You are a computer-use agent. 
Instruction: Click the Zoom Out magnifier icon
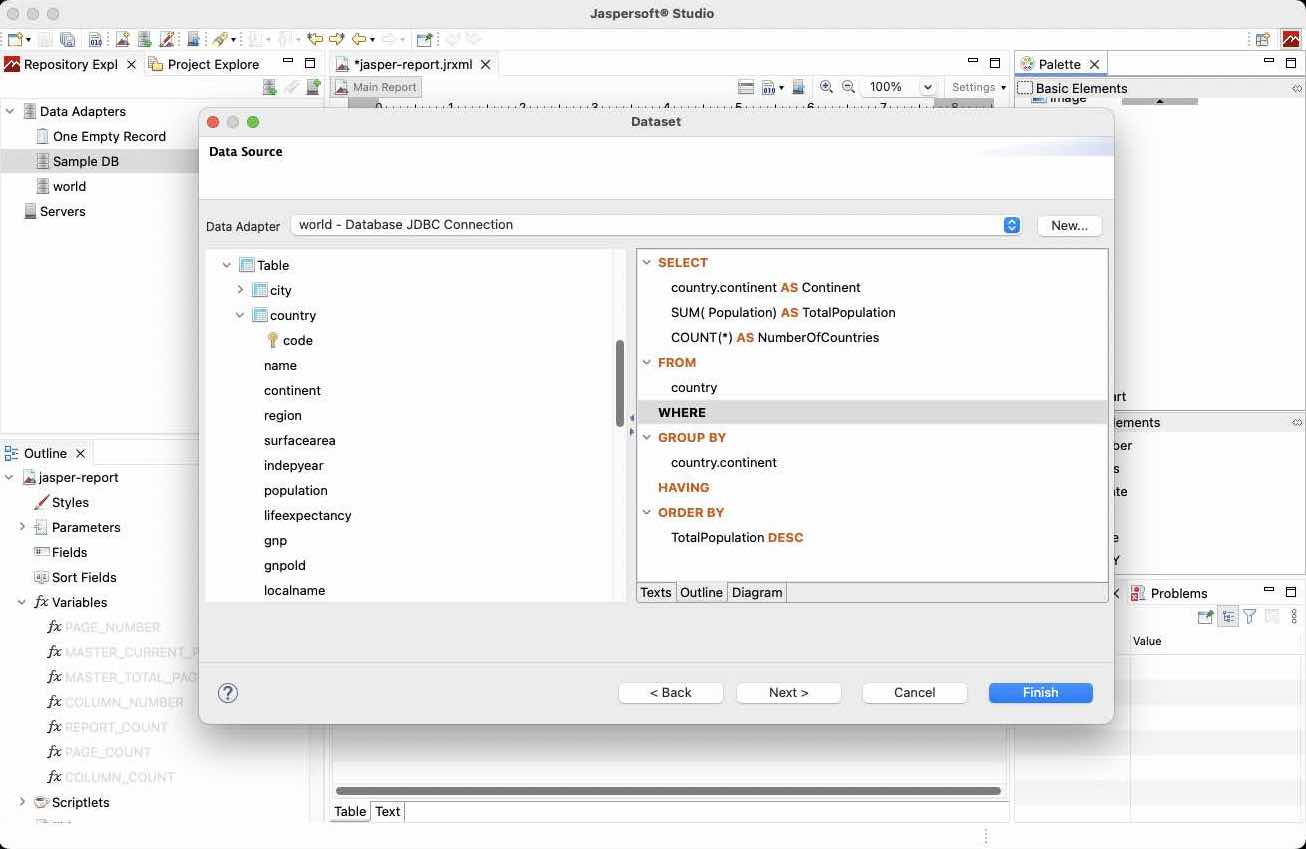point(848,87)
